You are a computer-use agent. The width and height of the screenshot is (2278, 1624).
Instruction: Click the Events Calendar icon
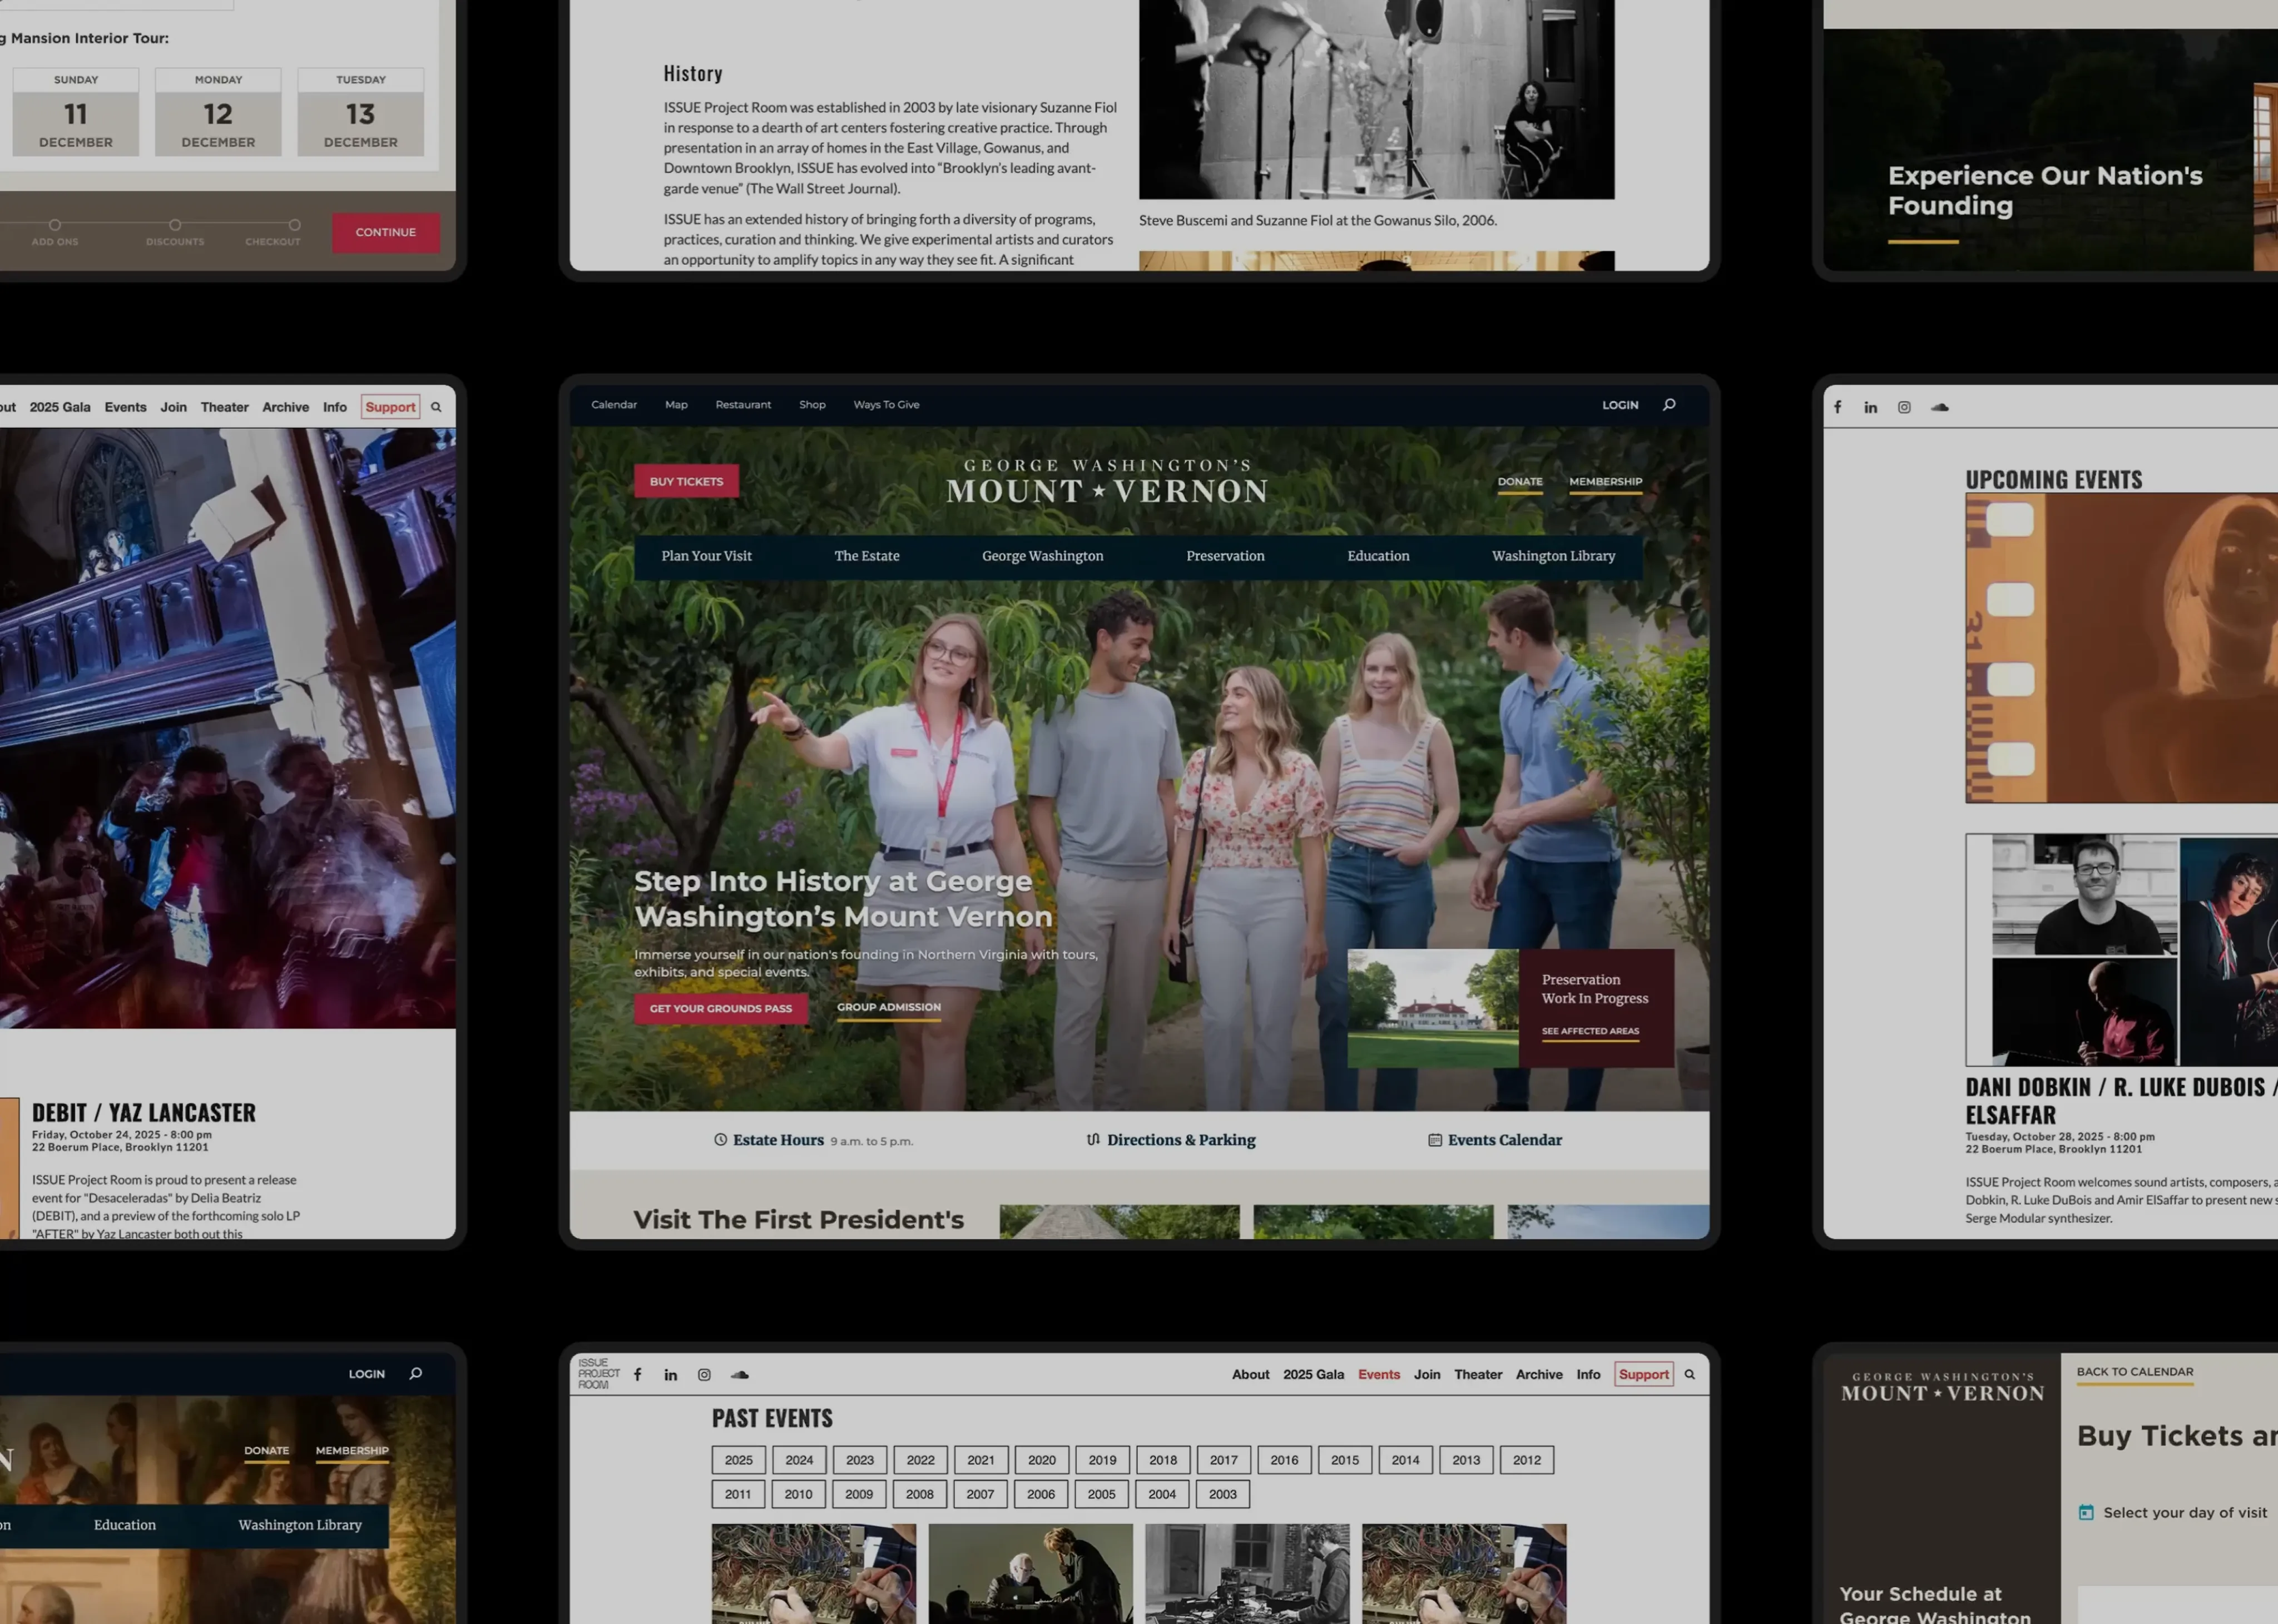pyautogui.click(x=1435, y=1140)
